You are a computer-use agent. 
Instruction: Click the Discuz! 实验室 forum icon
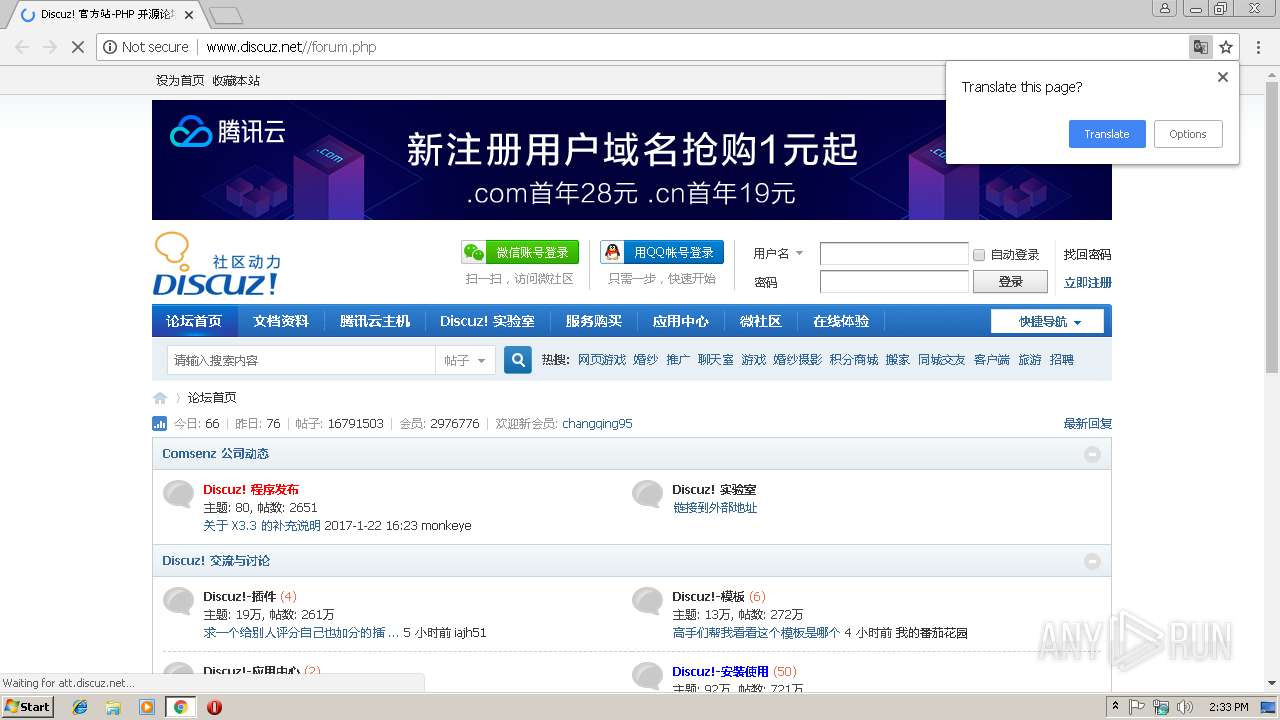point(647,494)
